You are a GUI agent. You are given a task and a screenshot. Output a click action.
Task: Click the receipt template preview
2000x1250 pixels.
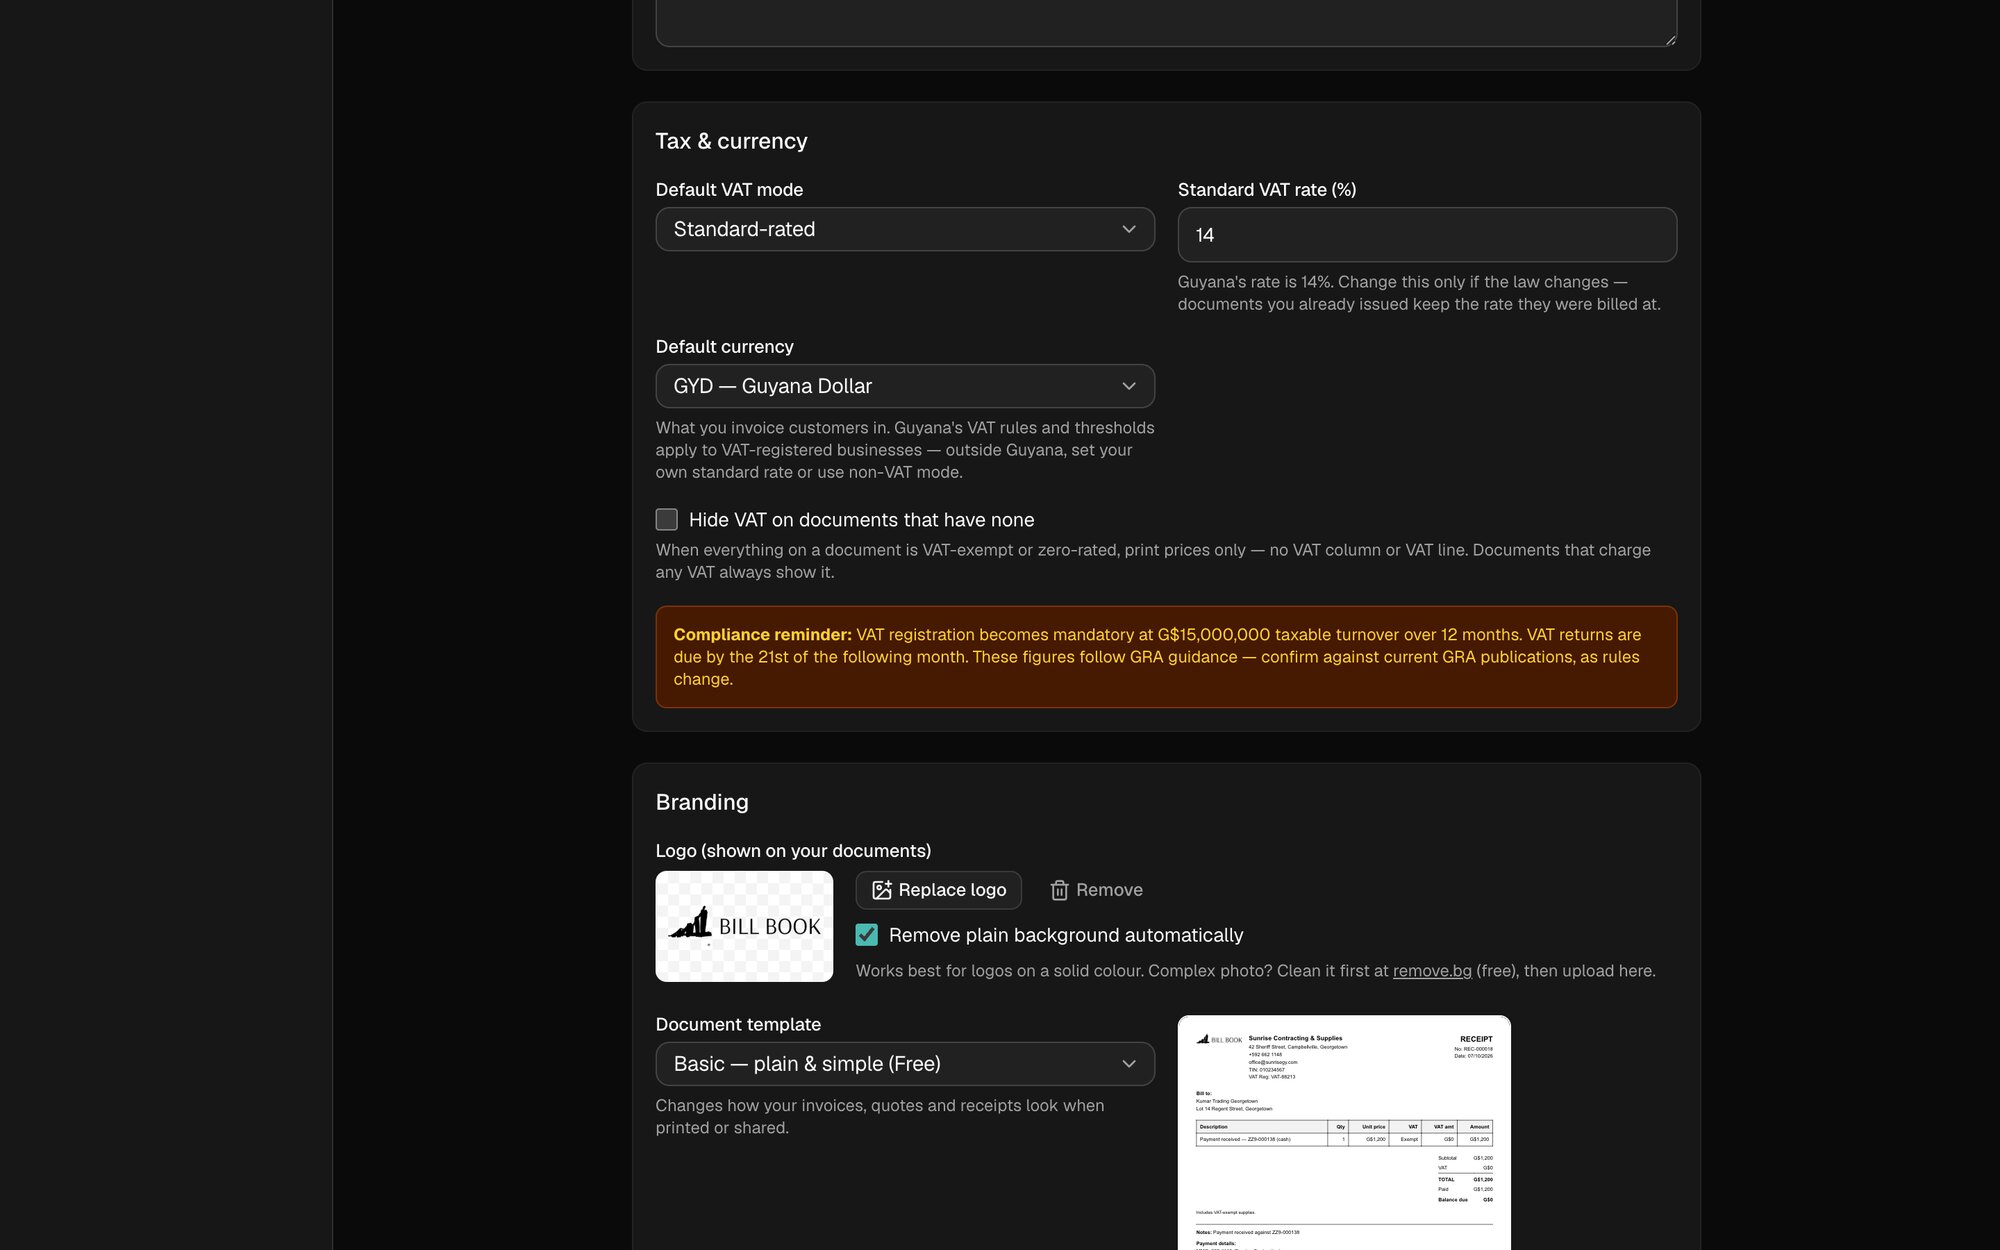point(1344,1133)
